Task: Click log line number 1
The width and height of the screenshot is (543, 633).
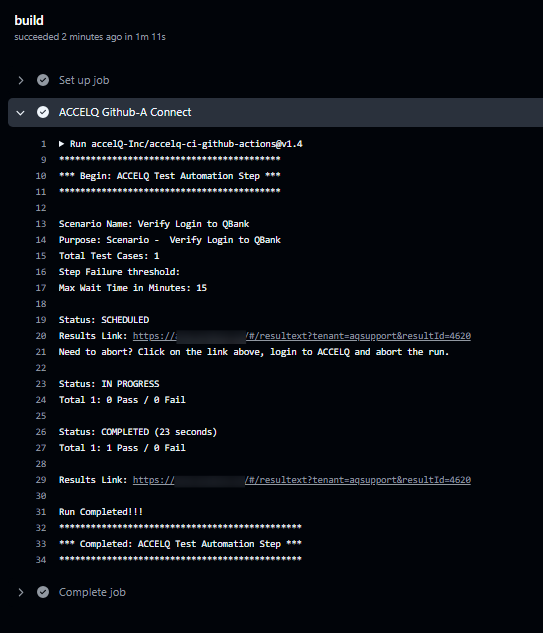Action: point(44,144)
